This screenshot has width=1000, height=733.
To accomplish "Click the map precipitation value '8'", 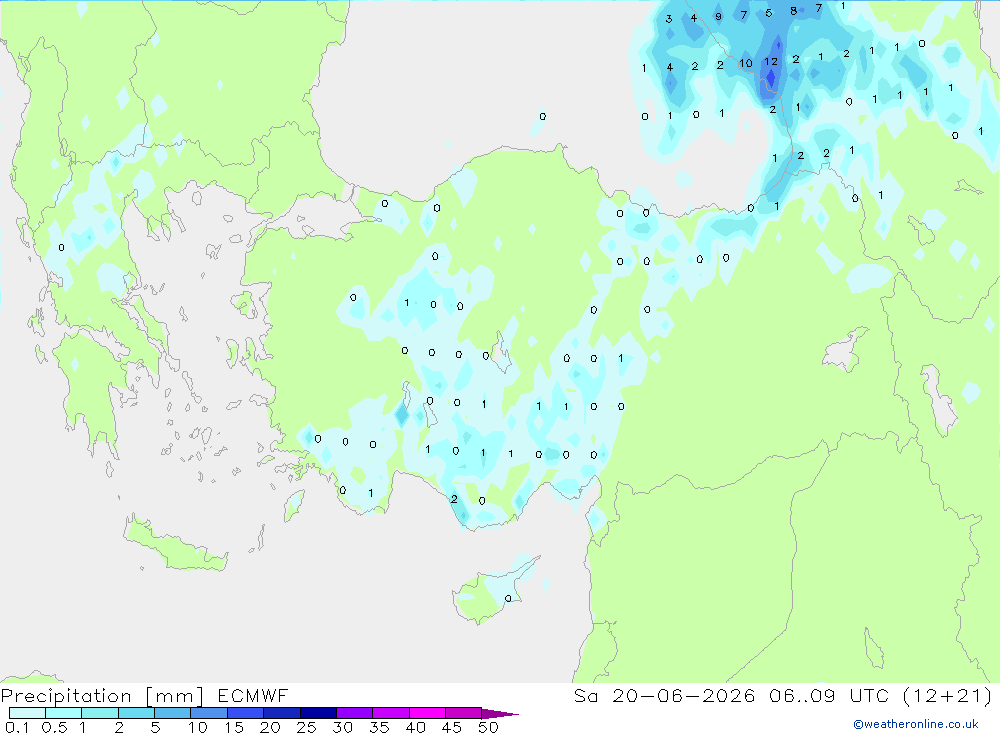I will tap(793, 11).
